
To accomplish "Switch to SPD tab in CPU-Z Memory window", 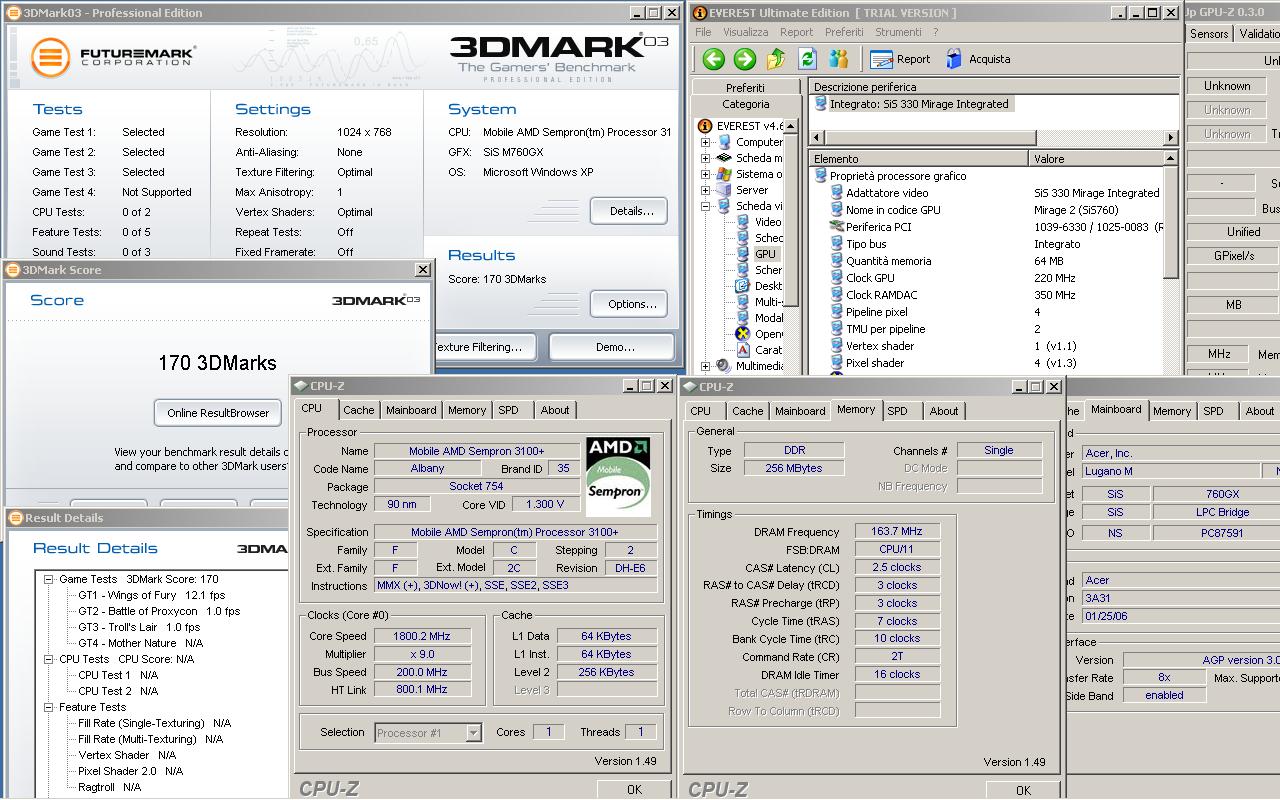I will click(898, 411).
